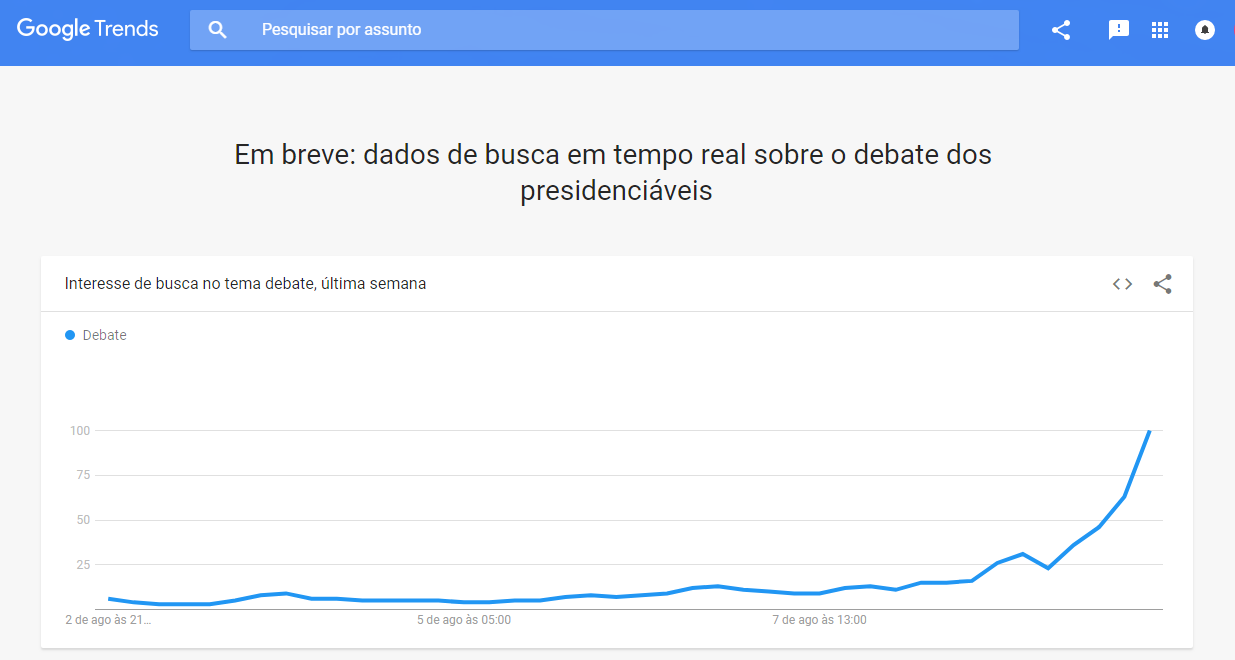Click the 25 y-axis label
Screen dimensions: 1235x660
[84, 565]
